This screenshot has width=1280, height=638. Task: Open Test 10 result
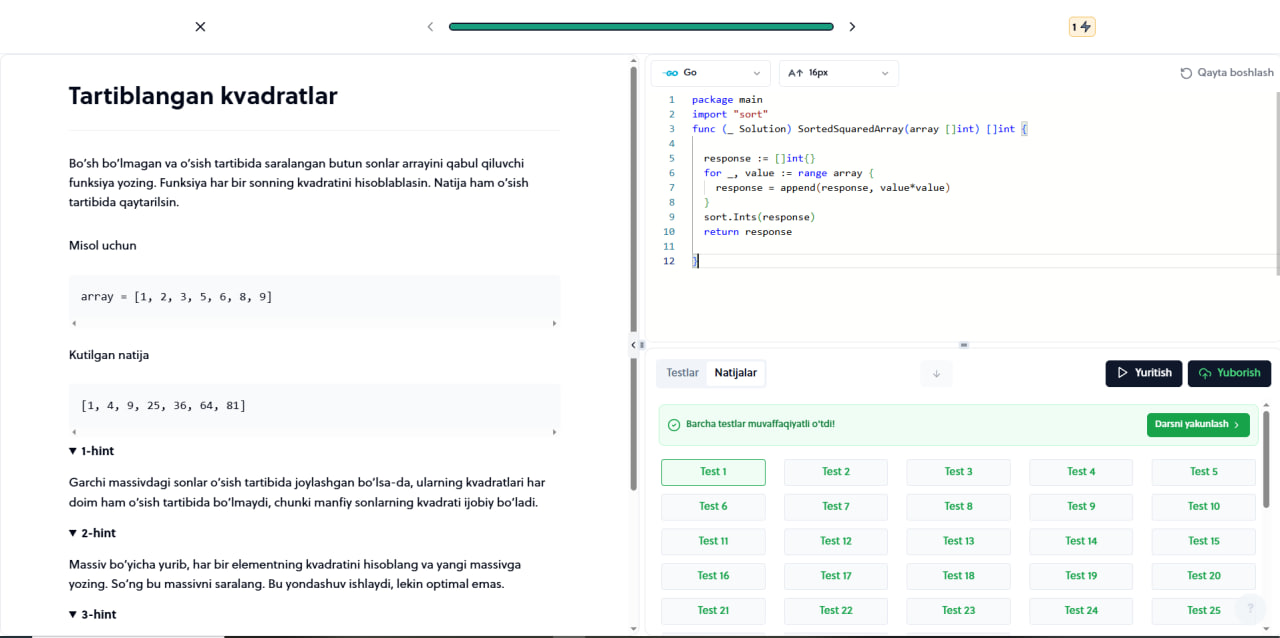pyautogui.click(x=1204, y=507)
